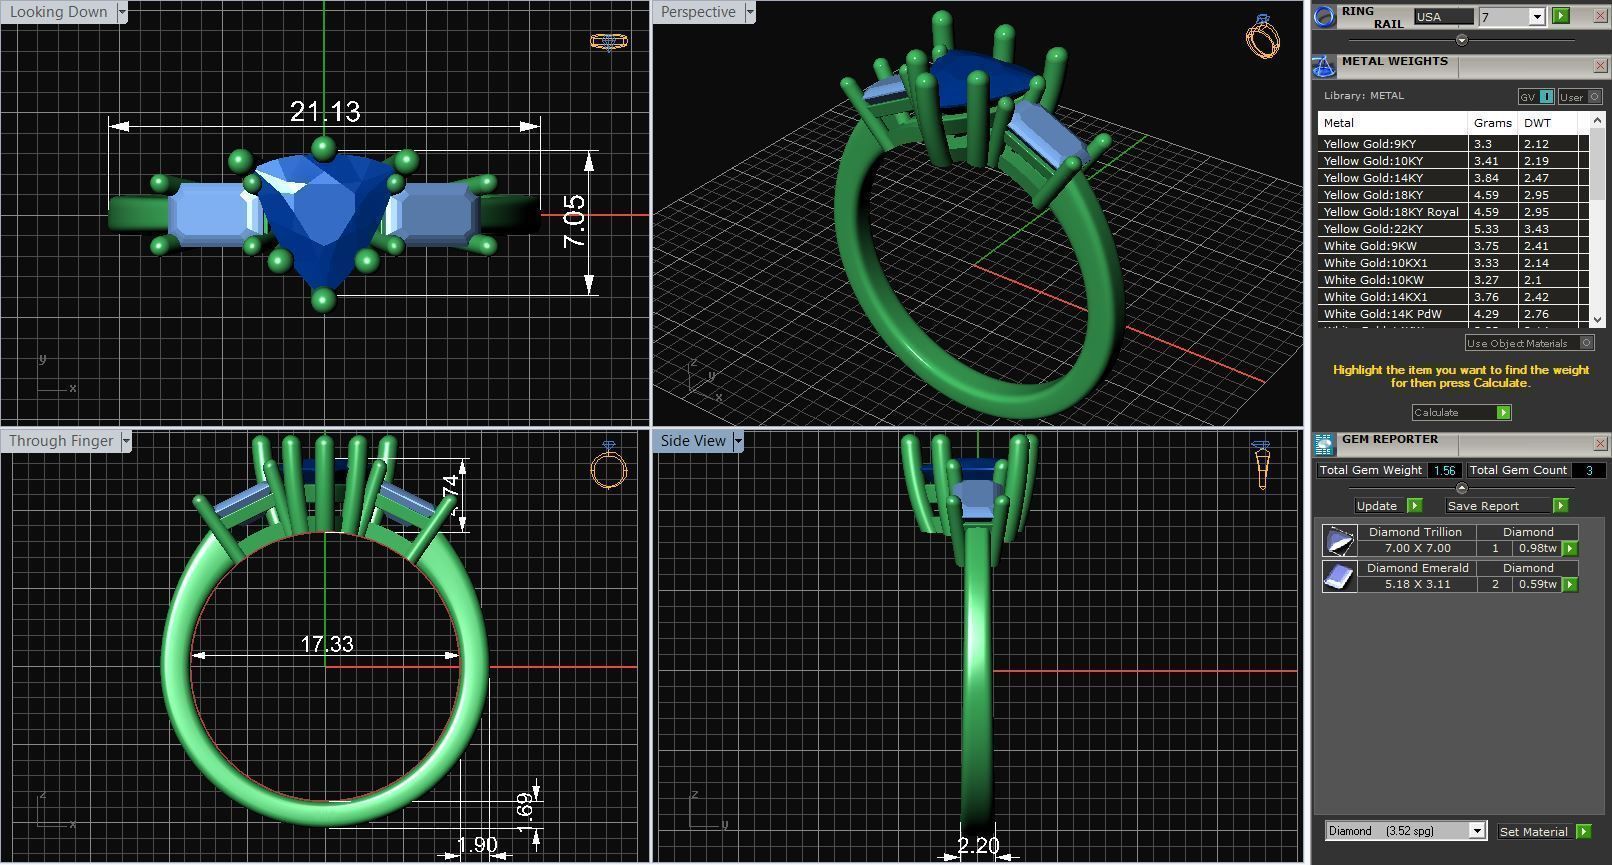Screen dimensions: 1612x865
Task: Click the Grams column header
Action: (1492, 123)
